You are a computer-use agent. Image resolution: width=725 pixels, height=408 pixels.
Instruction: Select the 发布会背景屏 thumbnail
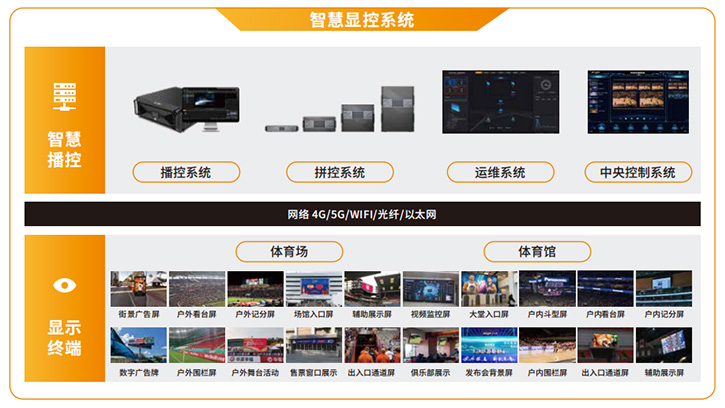(488, 345)
